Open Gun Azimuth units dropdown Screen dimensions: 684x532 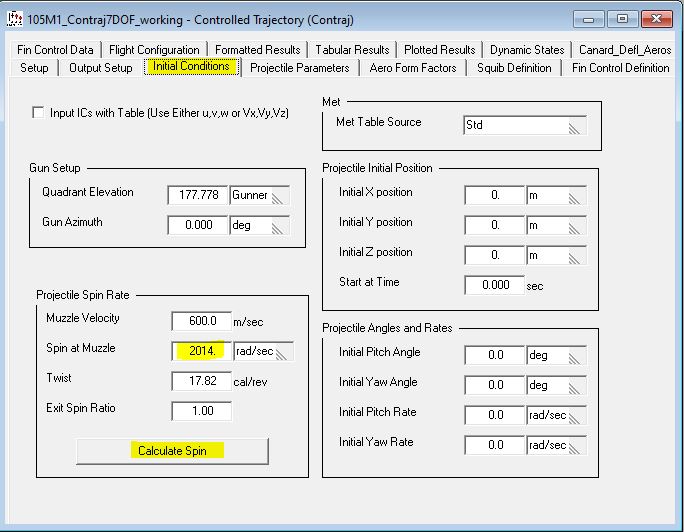(279, 226)
